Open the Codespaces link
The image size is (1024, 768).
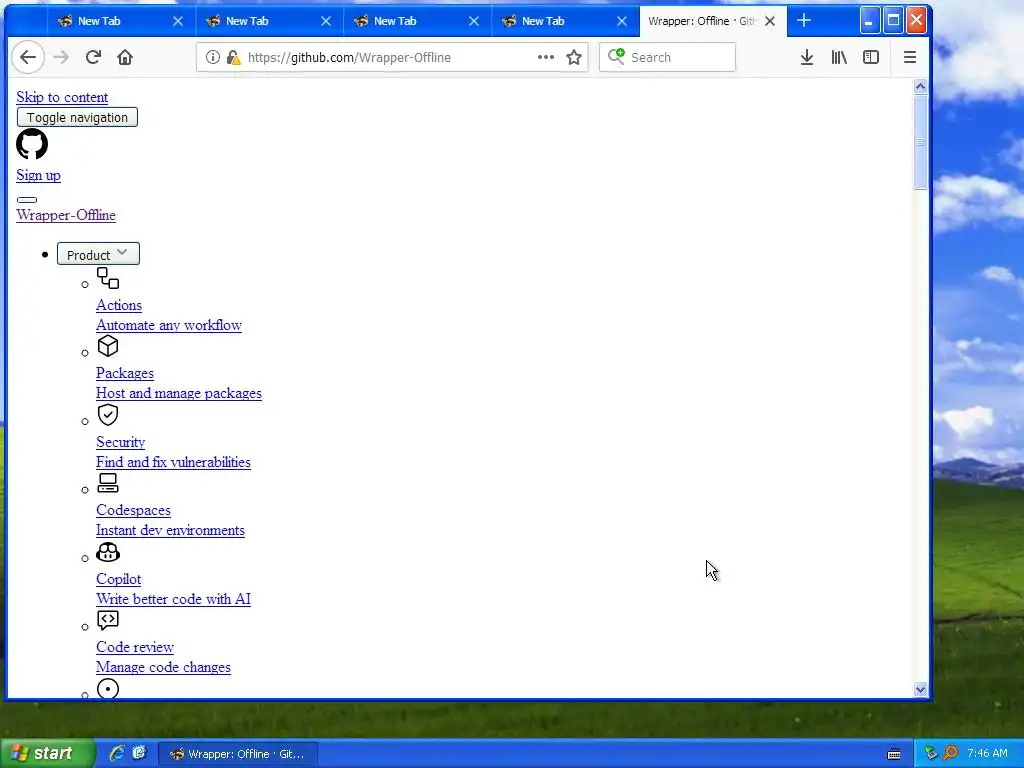pos(133,511)
